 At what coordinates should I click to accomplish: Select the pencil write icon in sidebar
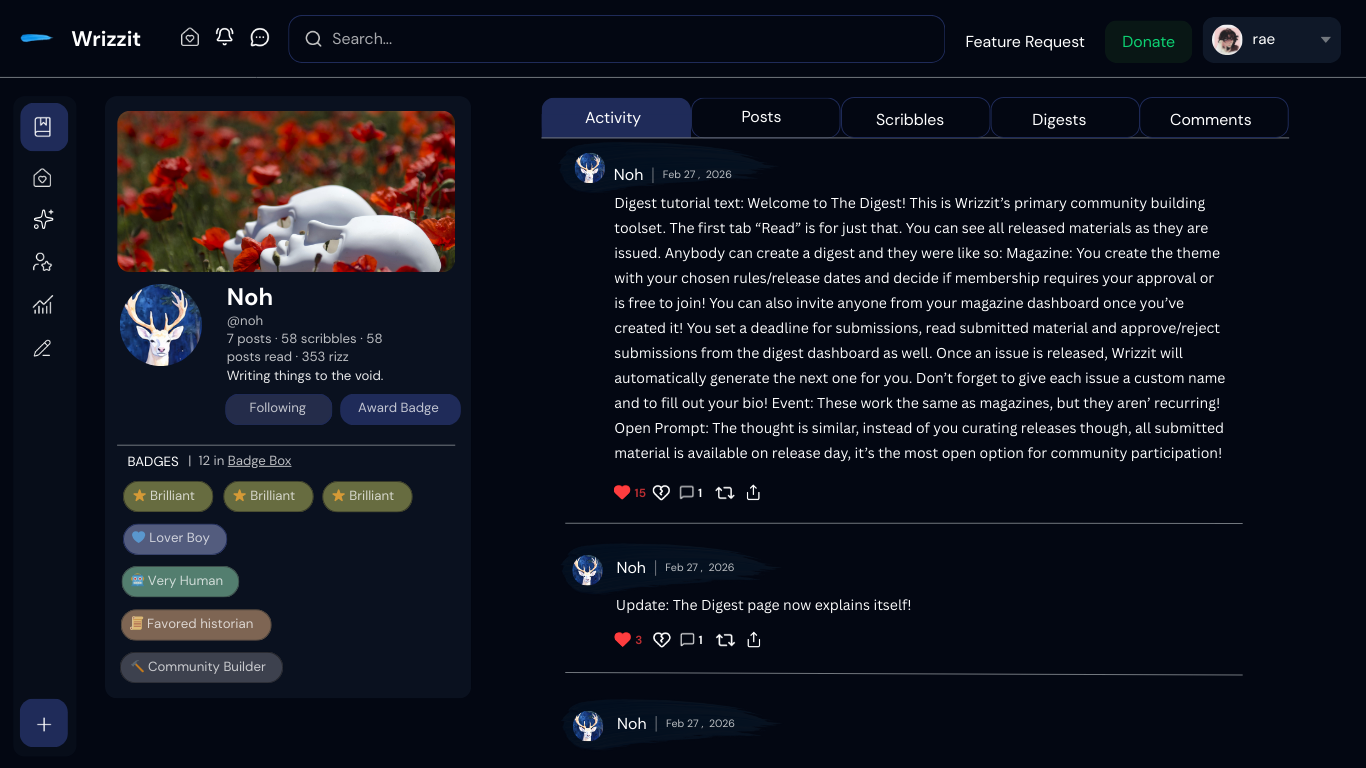click(43, 348)
